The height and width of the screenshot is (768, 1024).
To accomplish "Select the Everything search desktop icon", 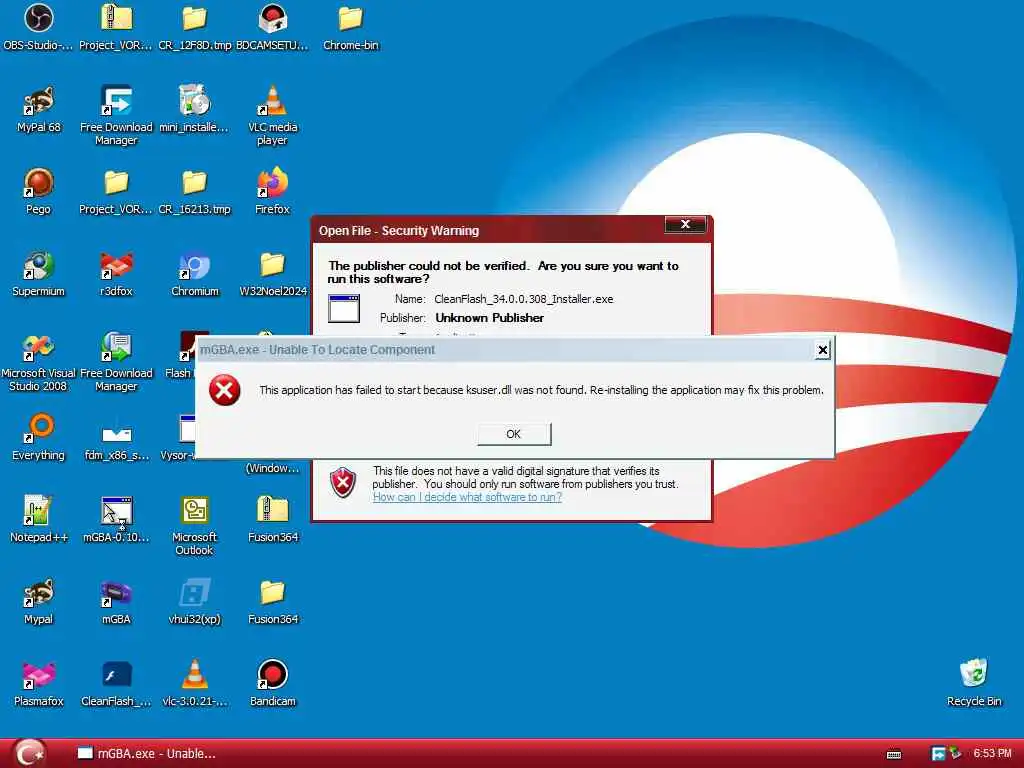I will [x=39, y=437].
